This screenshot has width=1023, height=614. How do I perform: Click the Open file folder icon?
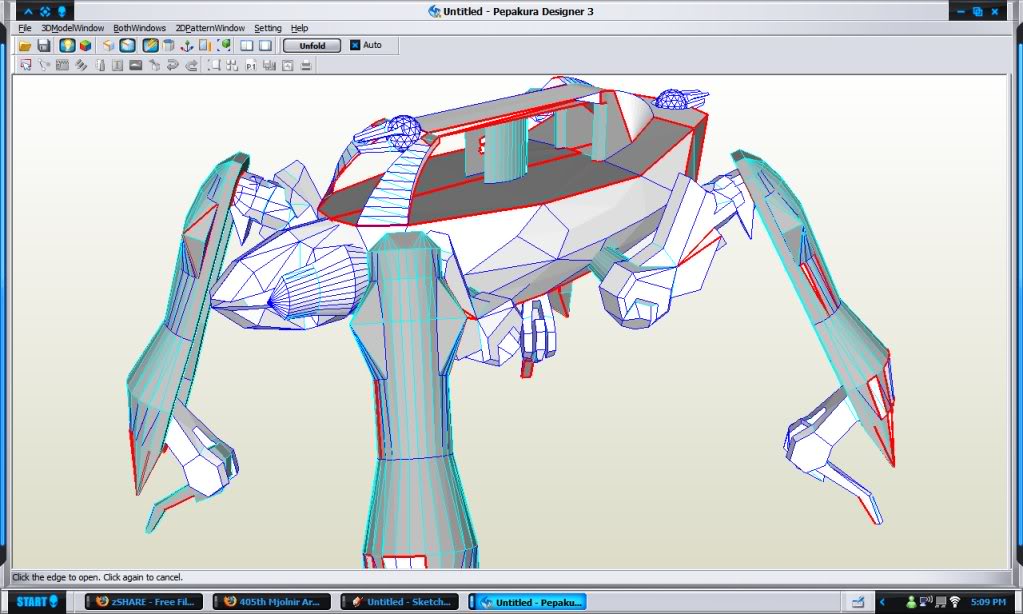point(25,46)
